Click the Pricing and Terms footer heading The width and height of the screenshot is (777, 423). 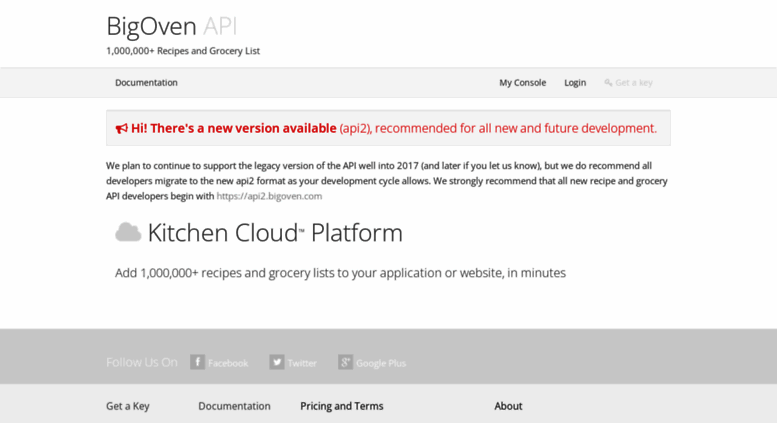coord(342,406)
